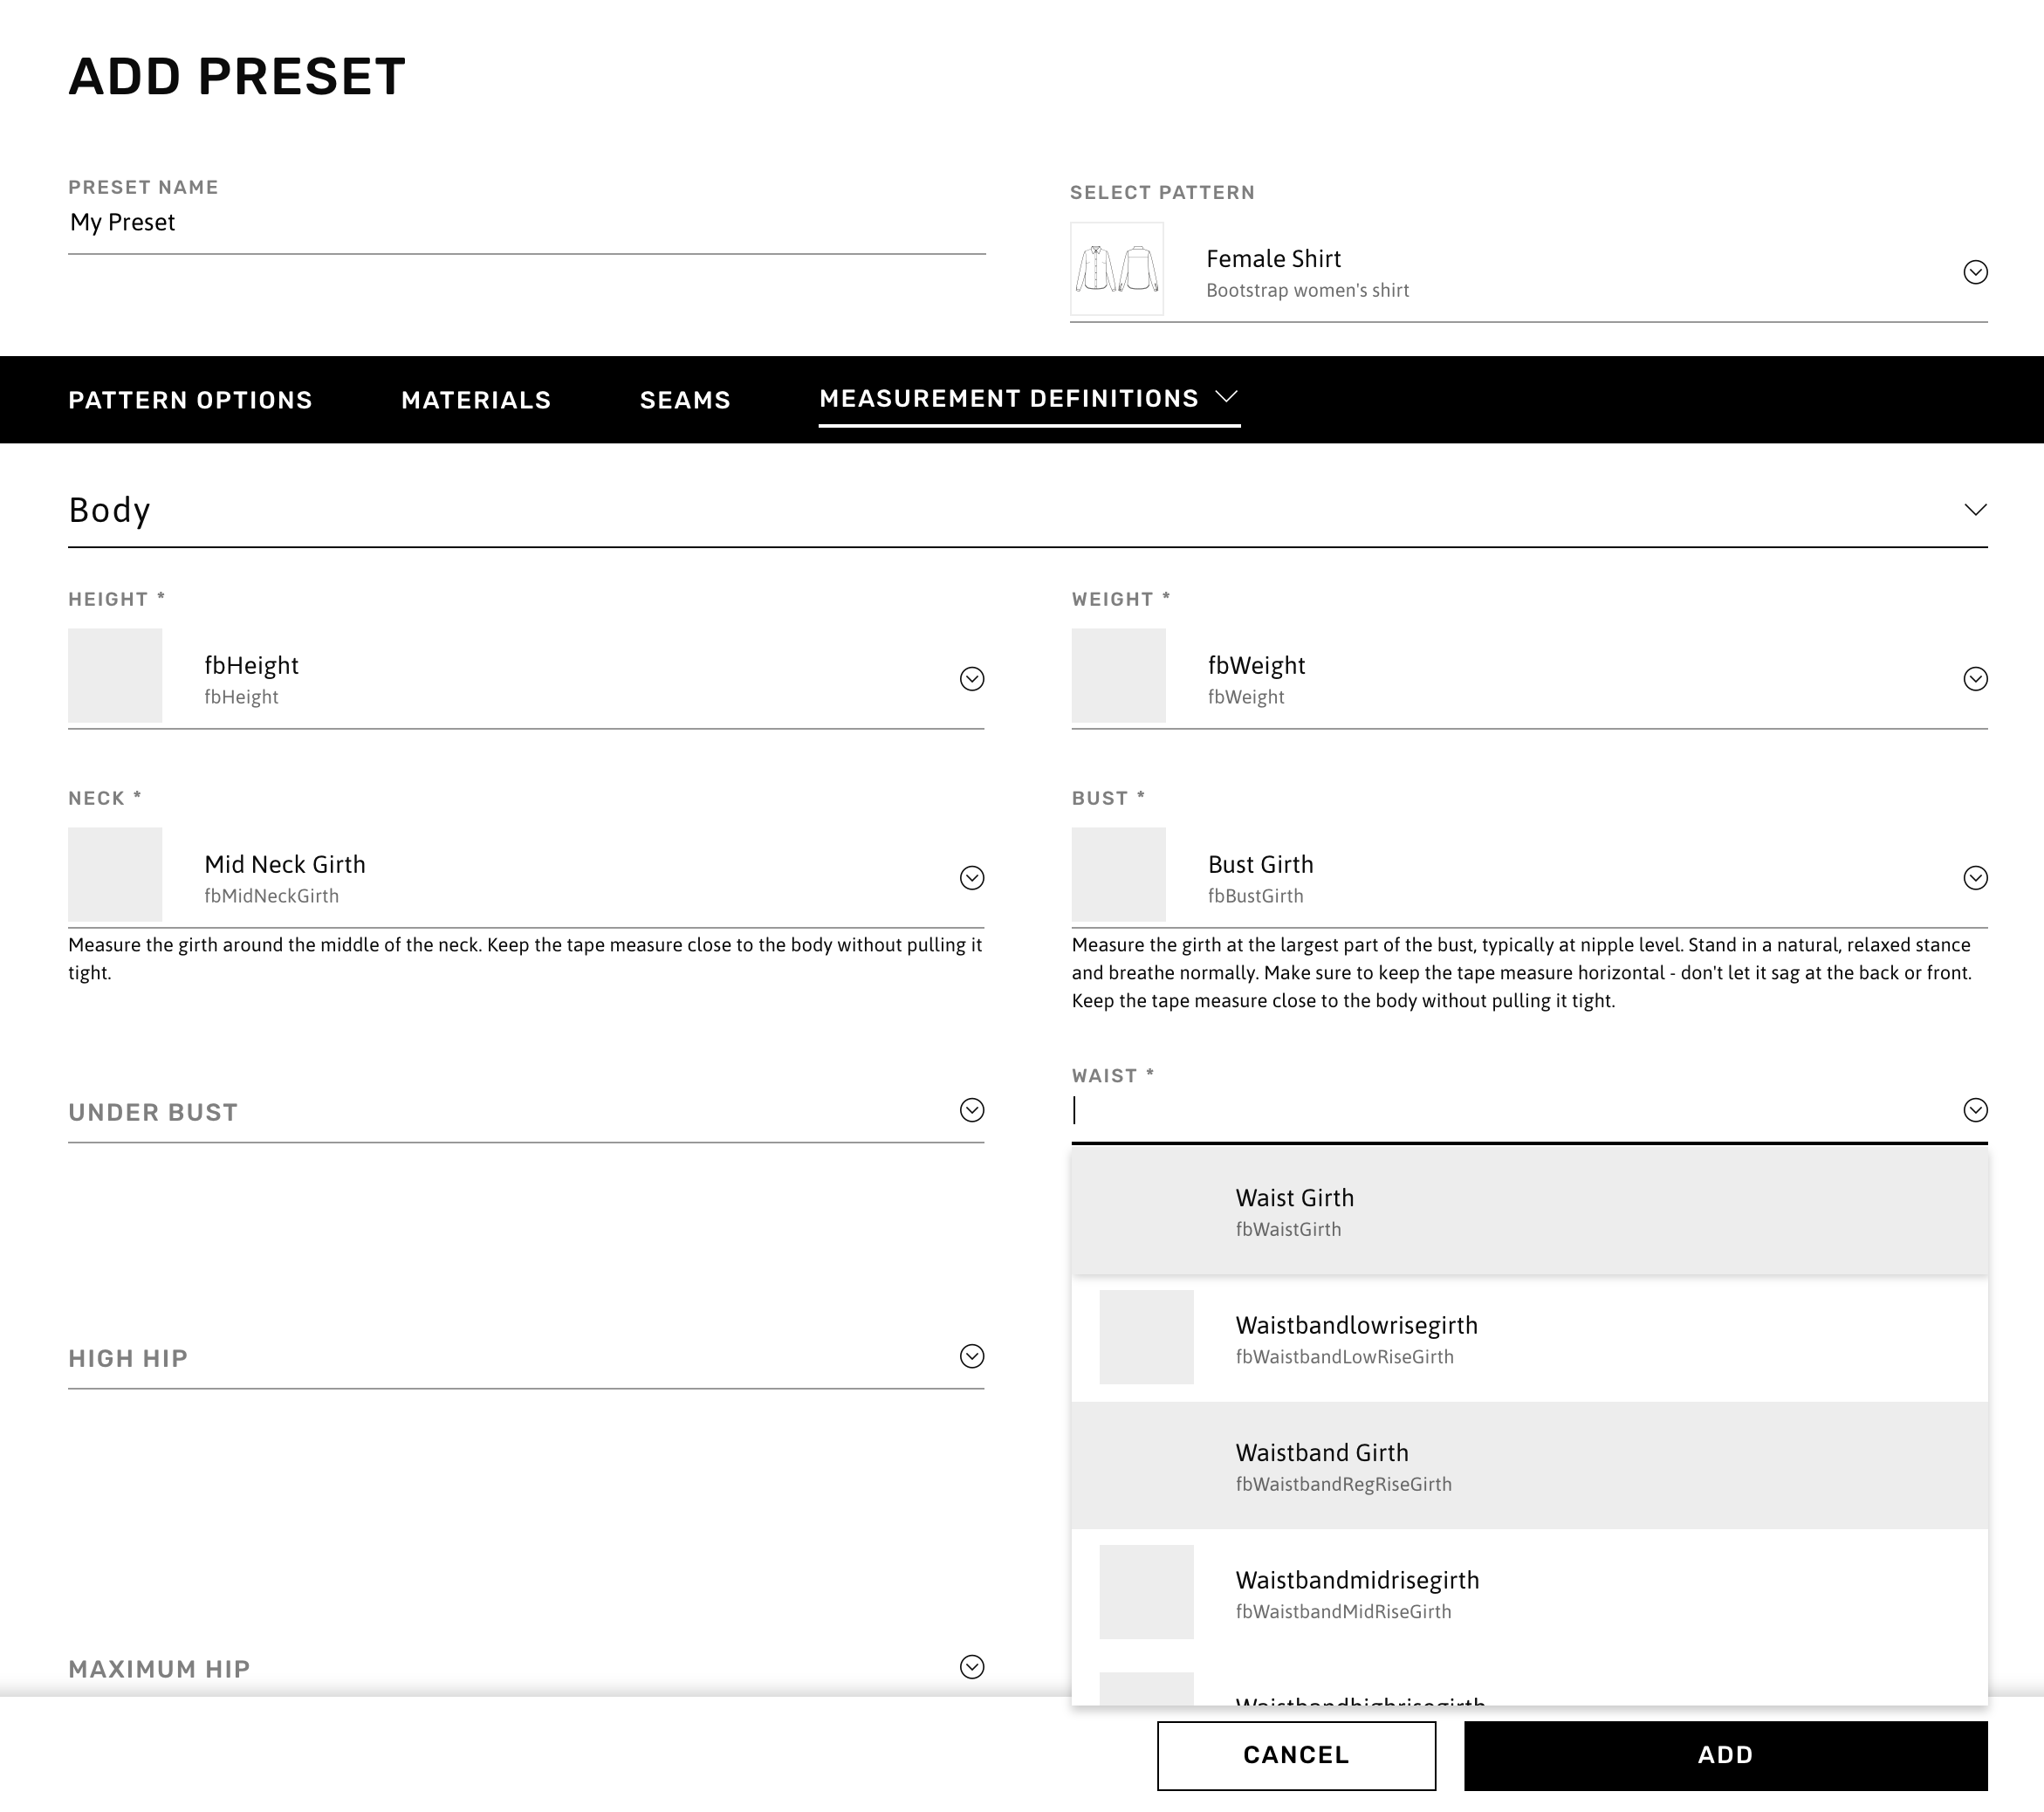
Task: Switch to PATTERN OPTIONS tab
Action: coord(190,399)
